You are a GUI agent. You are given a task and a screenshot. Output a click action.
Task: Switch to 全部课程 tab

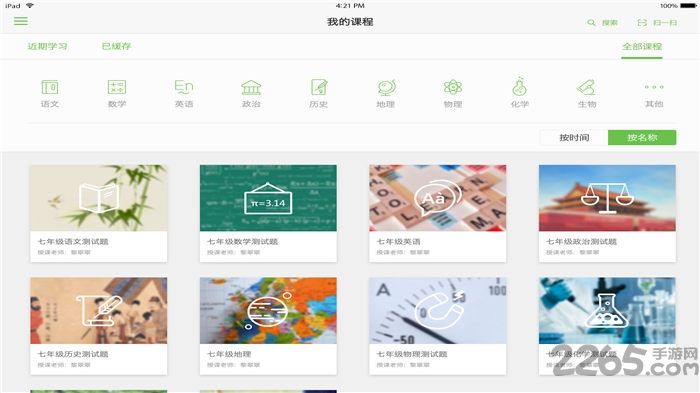tap(642, 46)
